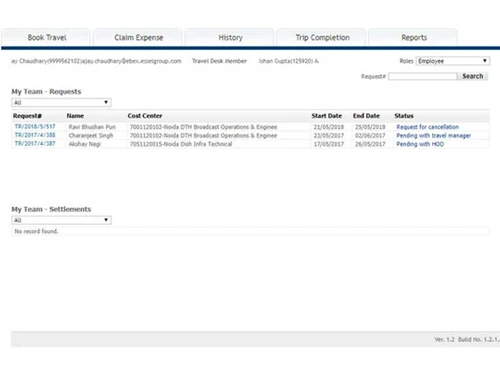Click the Name column header
Viewport: 500px width, 375px height.
coord(75,116)
